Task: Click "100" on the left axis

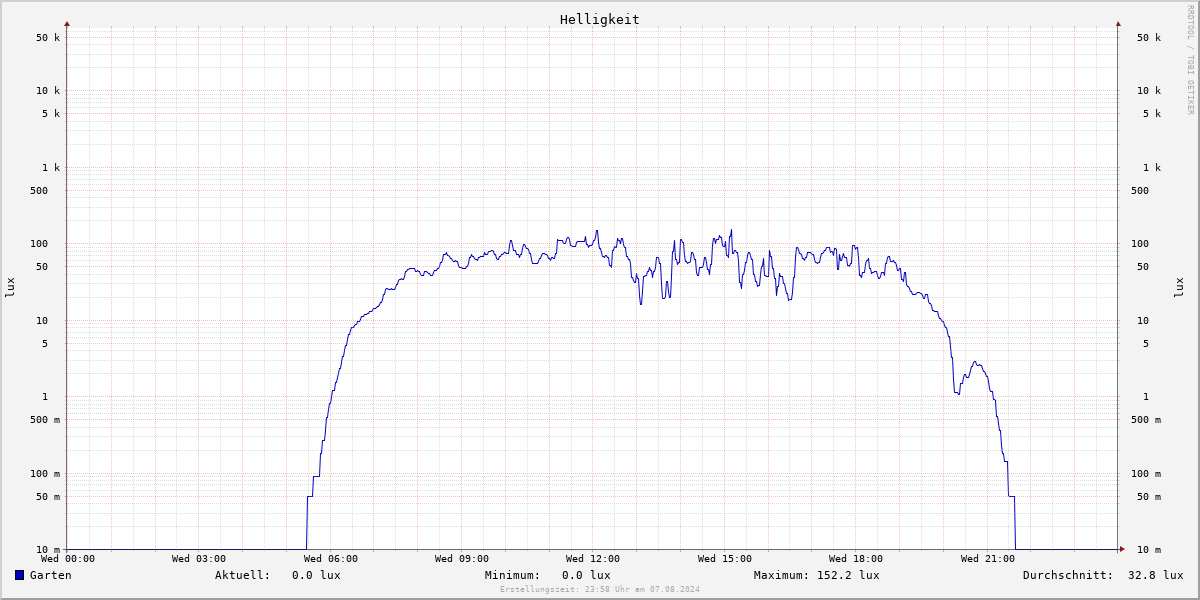Action: point(39,244)
